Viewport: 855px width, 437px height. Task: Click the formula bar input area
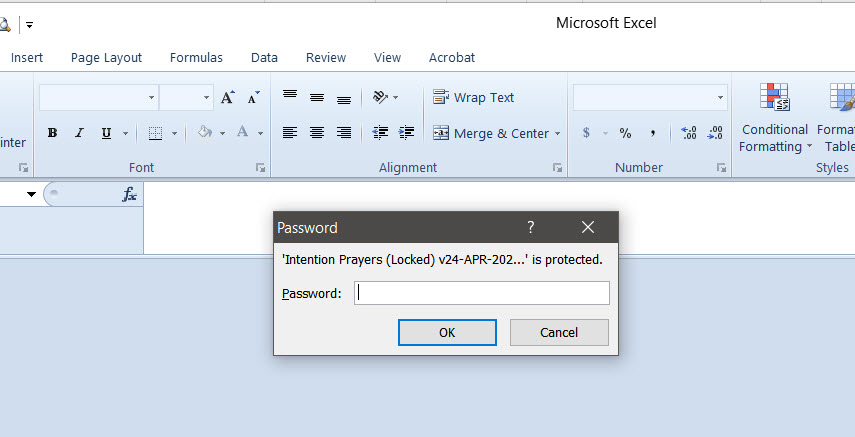[x=499, y=218]
